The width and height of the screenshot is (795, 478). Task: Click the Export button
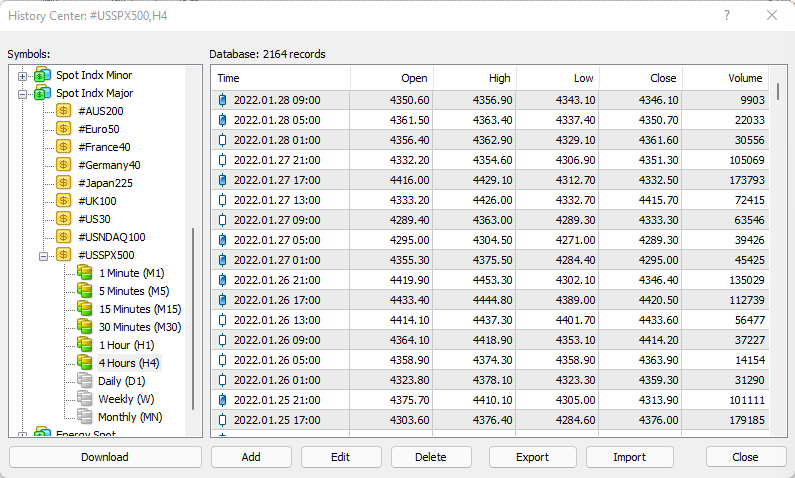point(532,457)
